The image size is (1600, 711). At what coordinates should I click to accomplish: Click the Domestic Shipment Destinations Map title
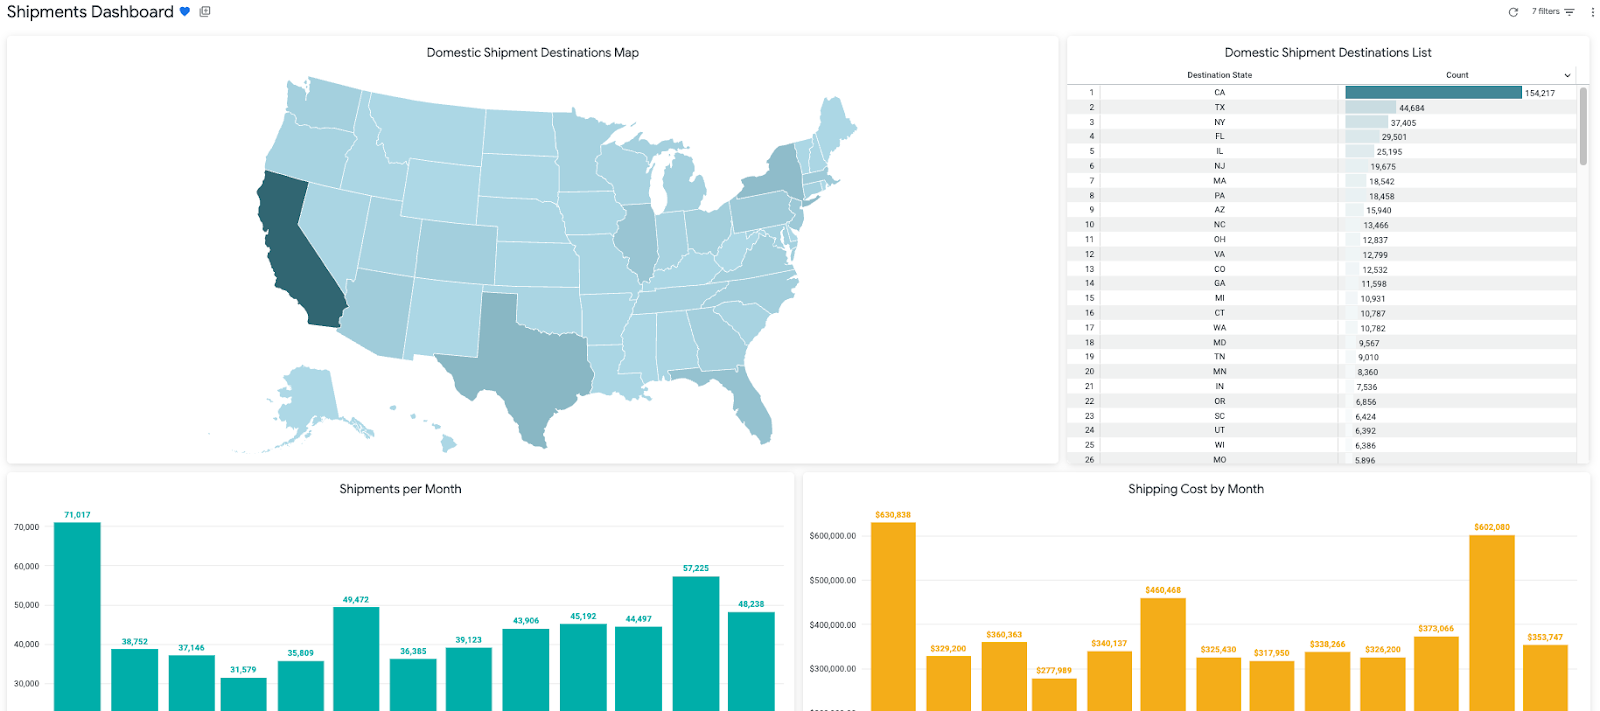532,52
